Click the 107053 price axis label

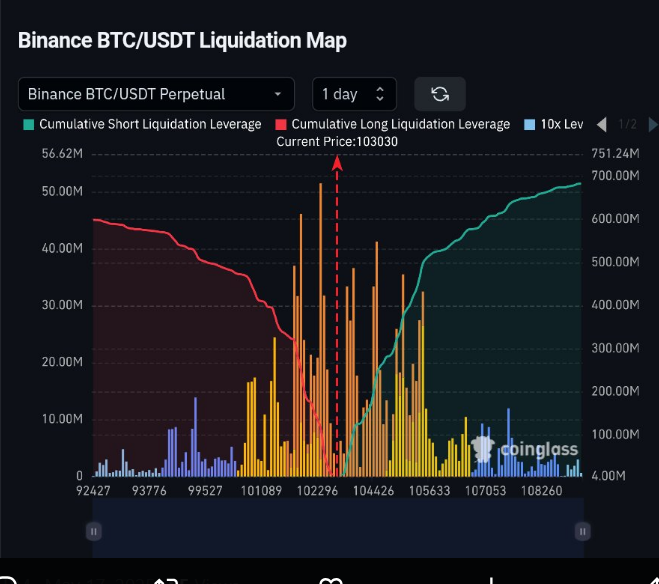pyautogui.click(x=485, y=491)
